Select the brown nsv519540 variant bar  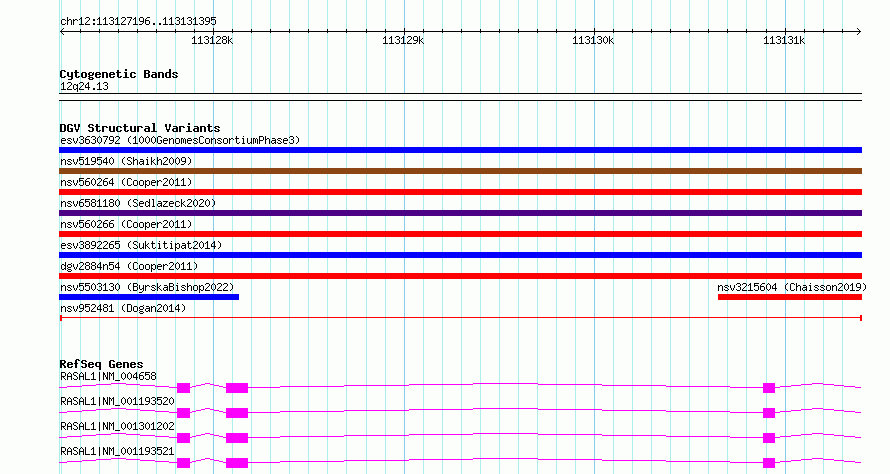click(460, 171)
